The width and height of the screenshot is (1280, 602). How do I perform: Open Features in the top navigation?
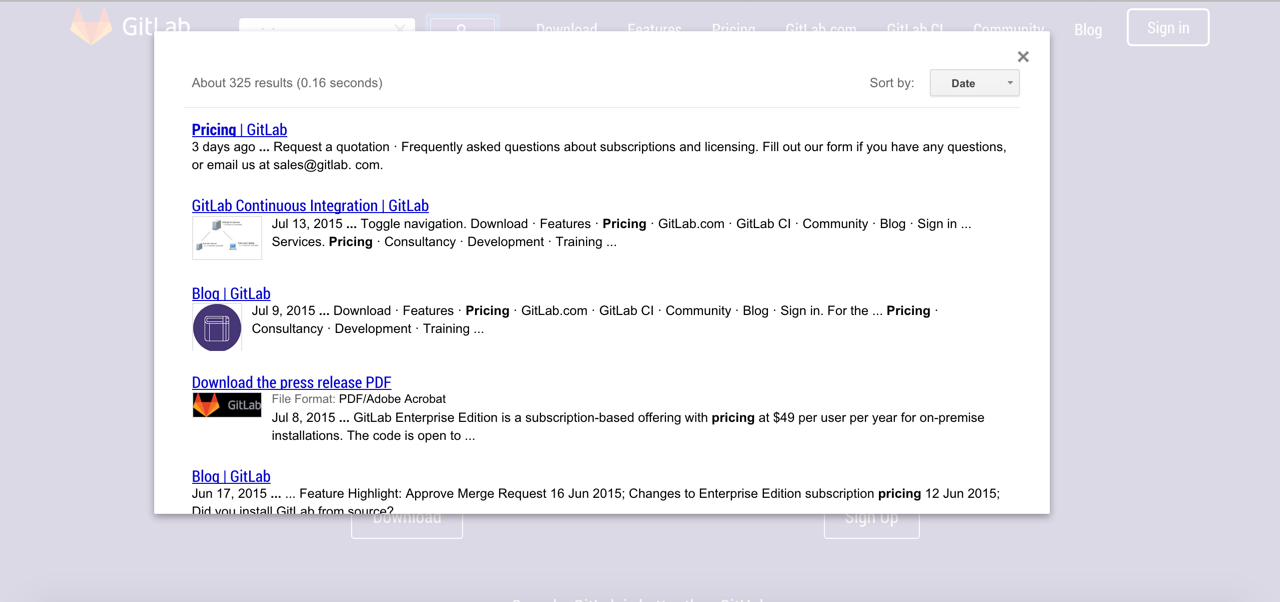pos(654,28)
